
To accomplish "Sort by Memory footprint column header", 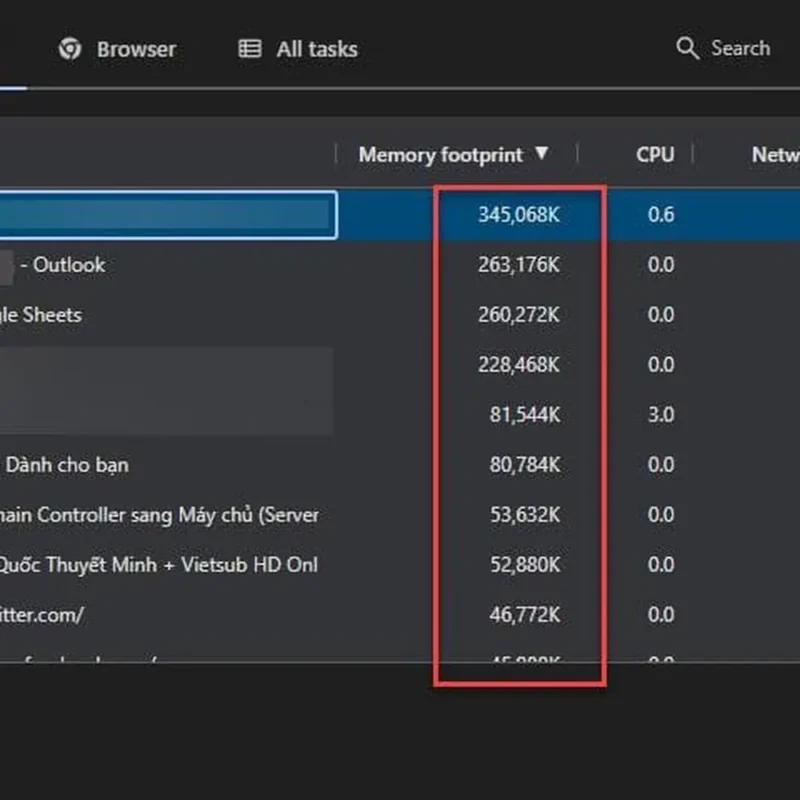I will click(454, 154).
